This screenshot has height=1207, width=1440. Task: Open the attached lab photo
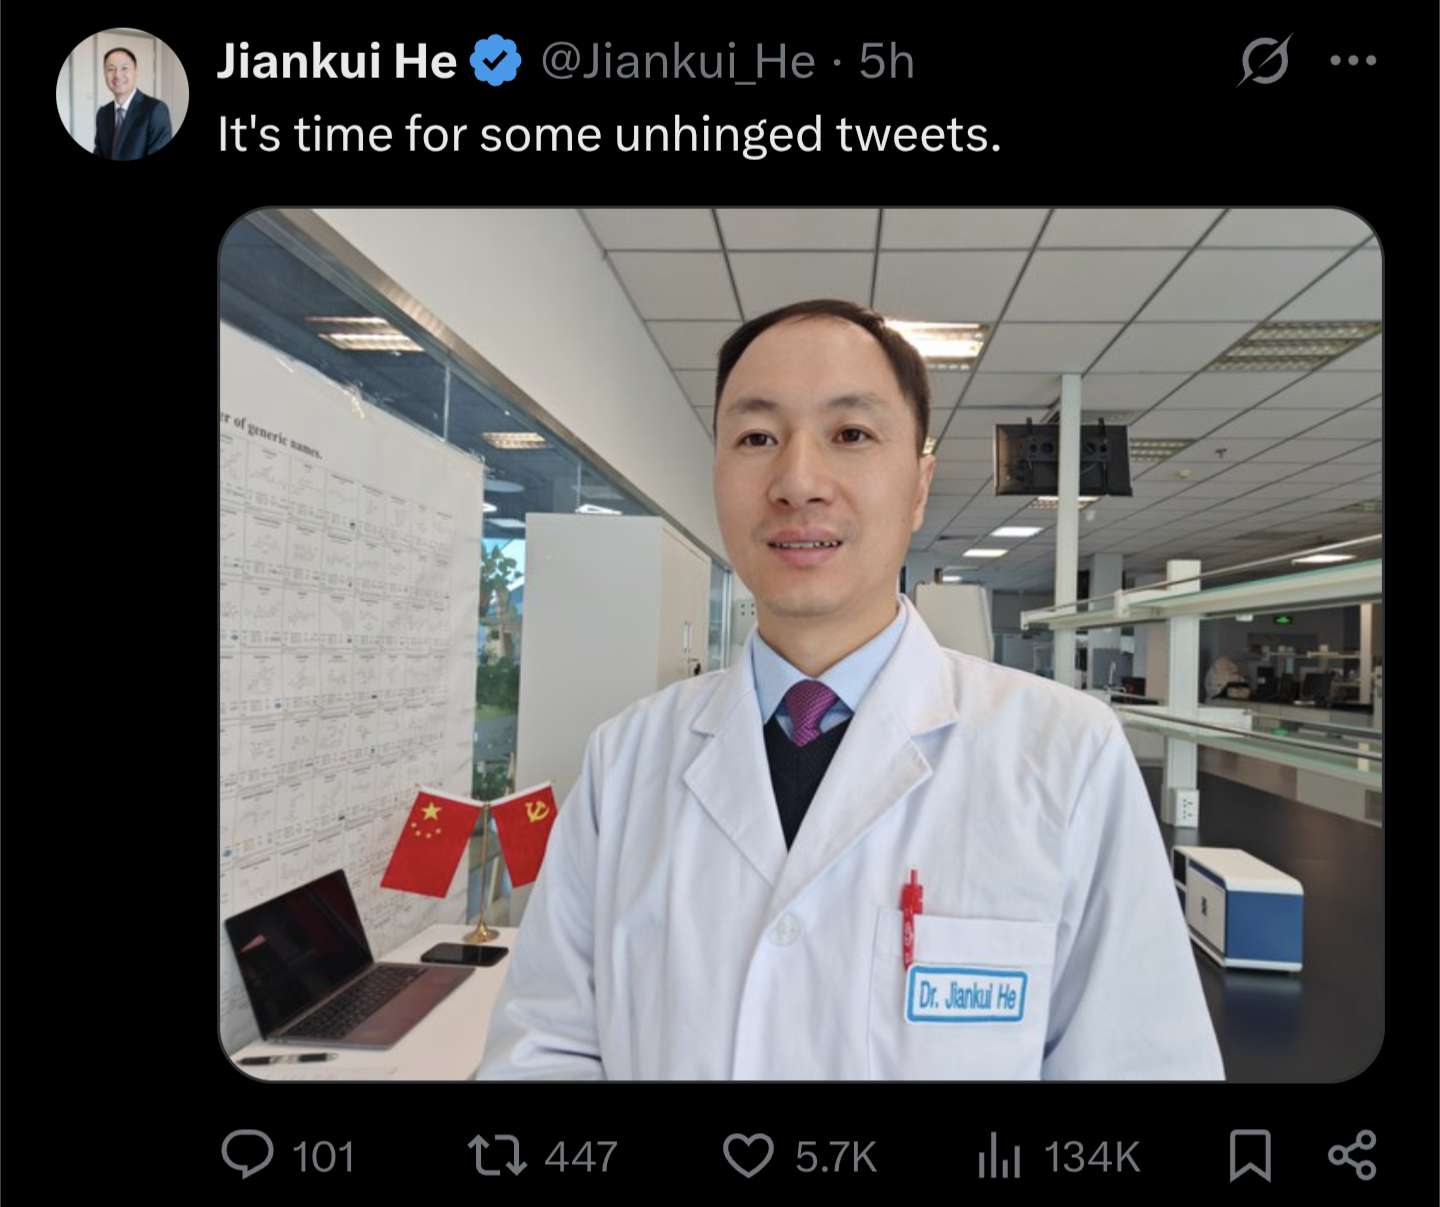[801, 644]
